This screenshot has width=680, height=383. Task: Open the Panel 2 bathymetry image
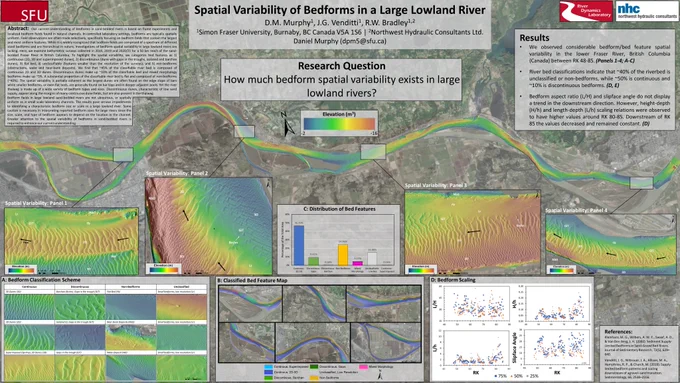209,226
